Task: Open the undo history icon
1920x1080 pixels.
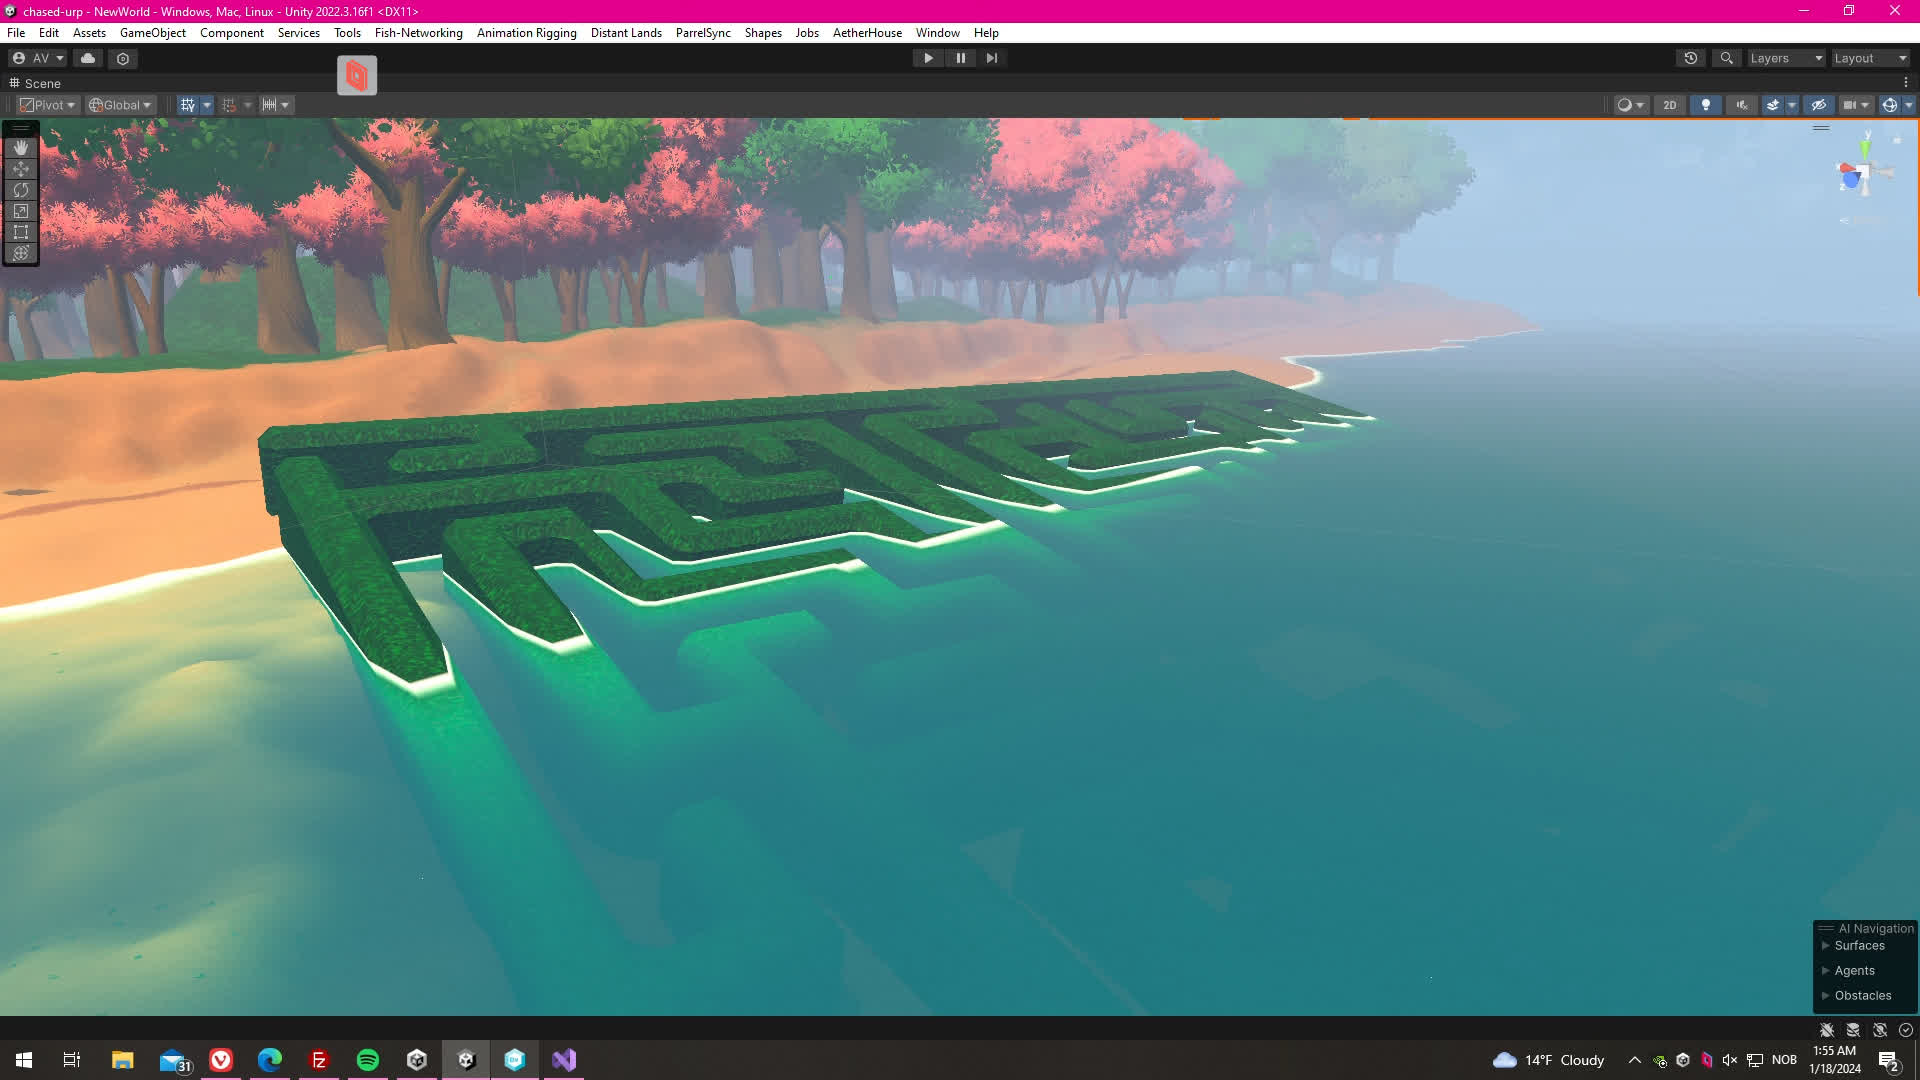Action: coord(1691,58)
